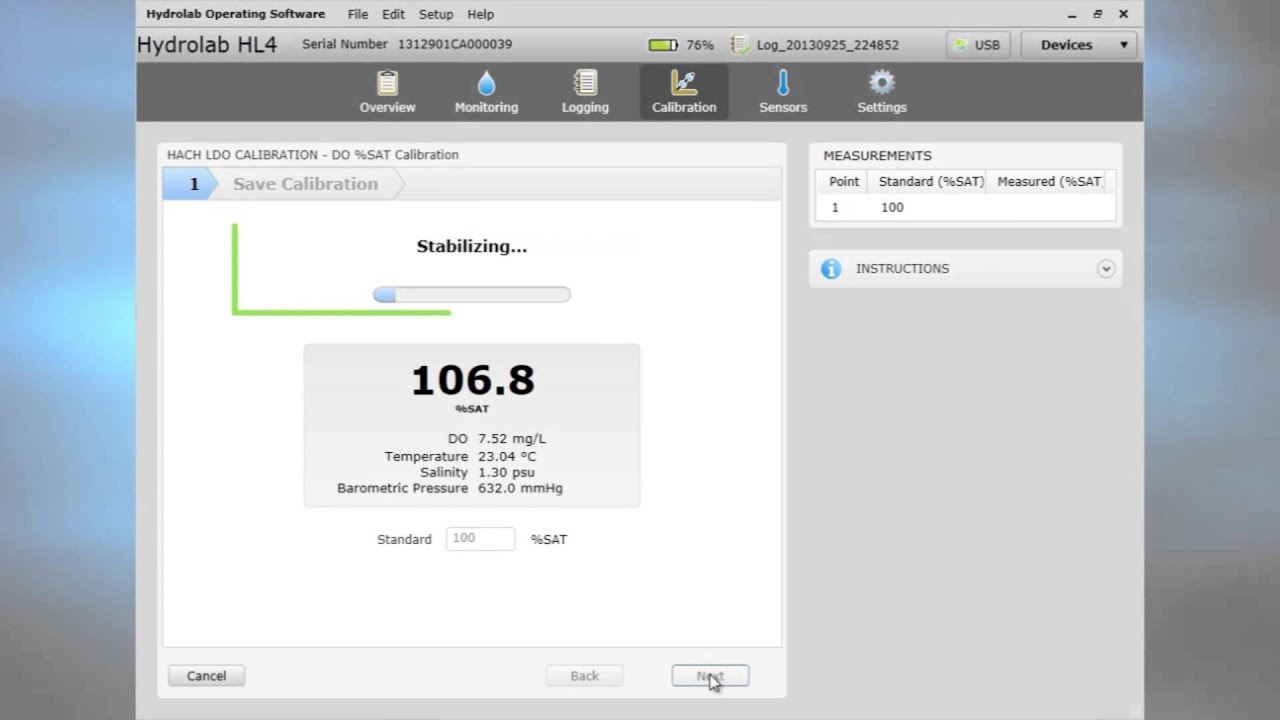Select the Save Calibration step

point(306,184)
